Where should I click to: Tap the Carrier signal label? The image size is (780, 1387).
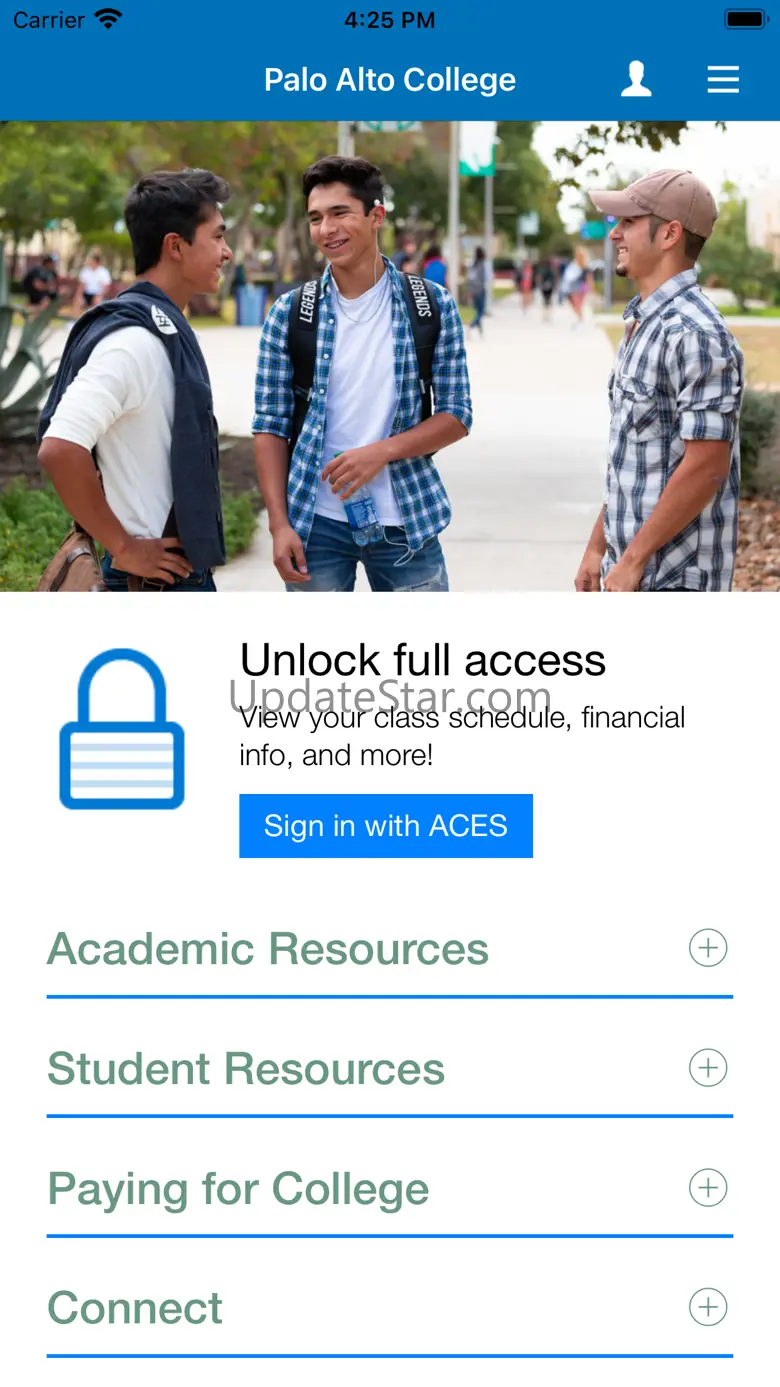49,20
